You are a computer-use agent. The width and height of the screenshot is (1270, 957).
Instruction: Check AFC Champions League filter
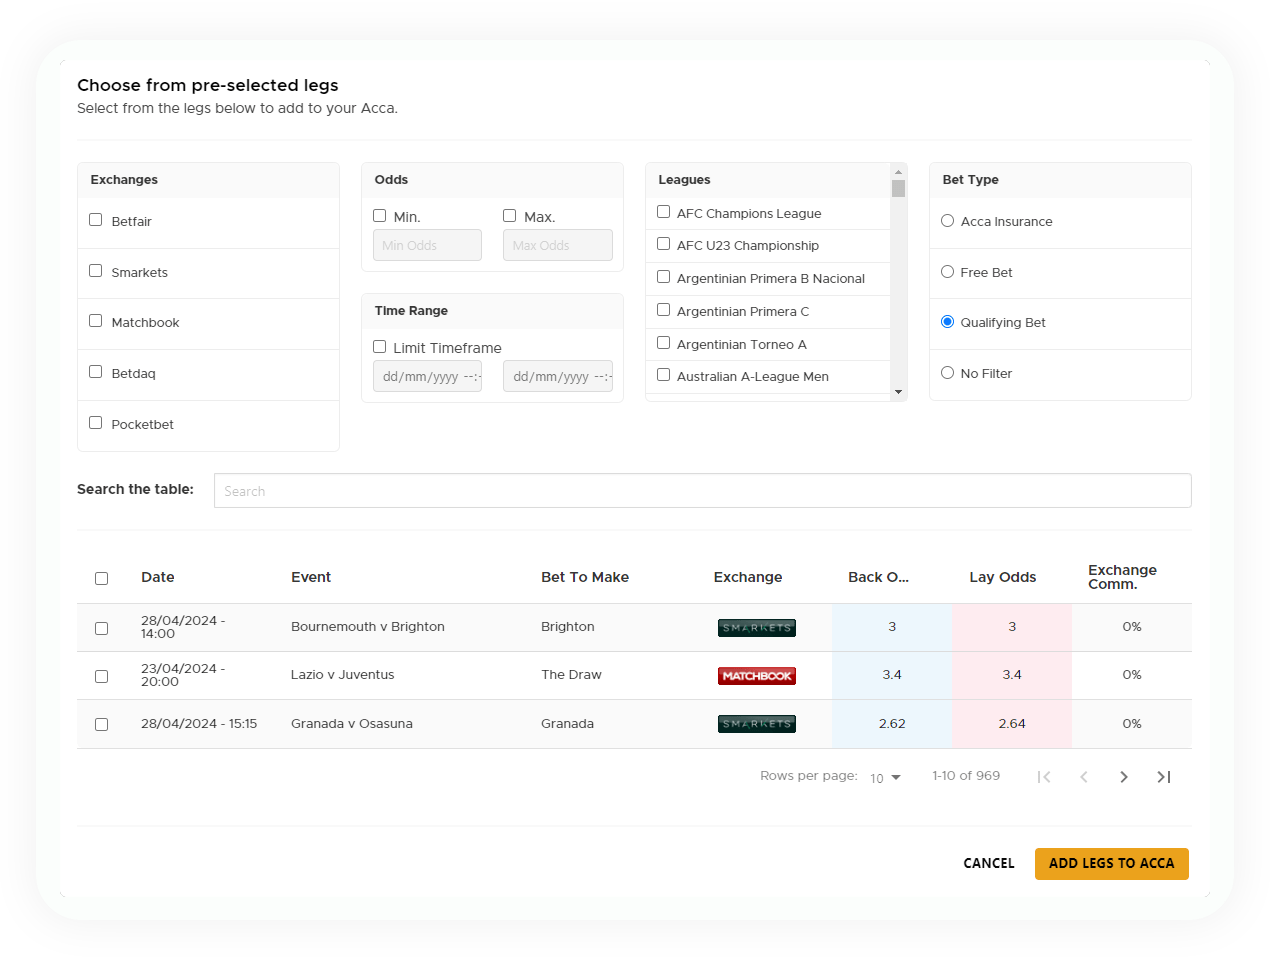coord(663,212)
